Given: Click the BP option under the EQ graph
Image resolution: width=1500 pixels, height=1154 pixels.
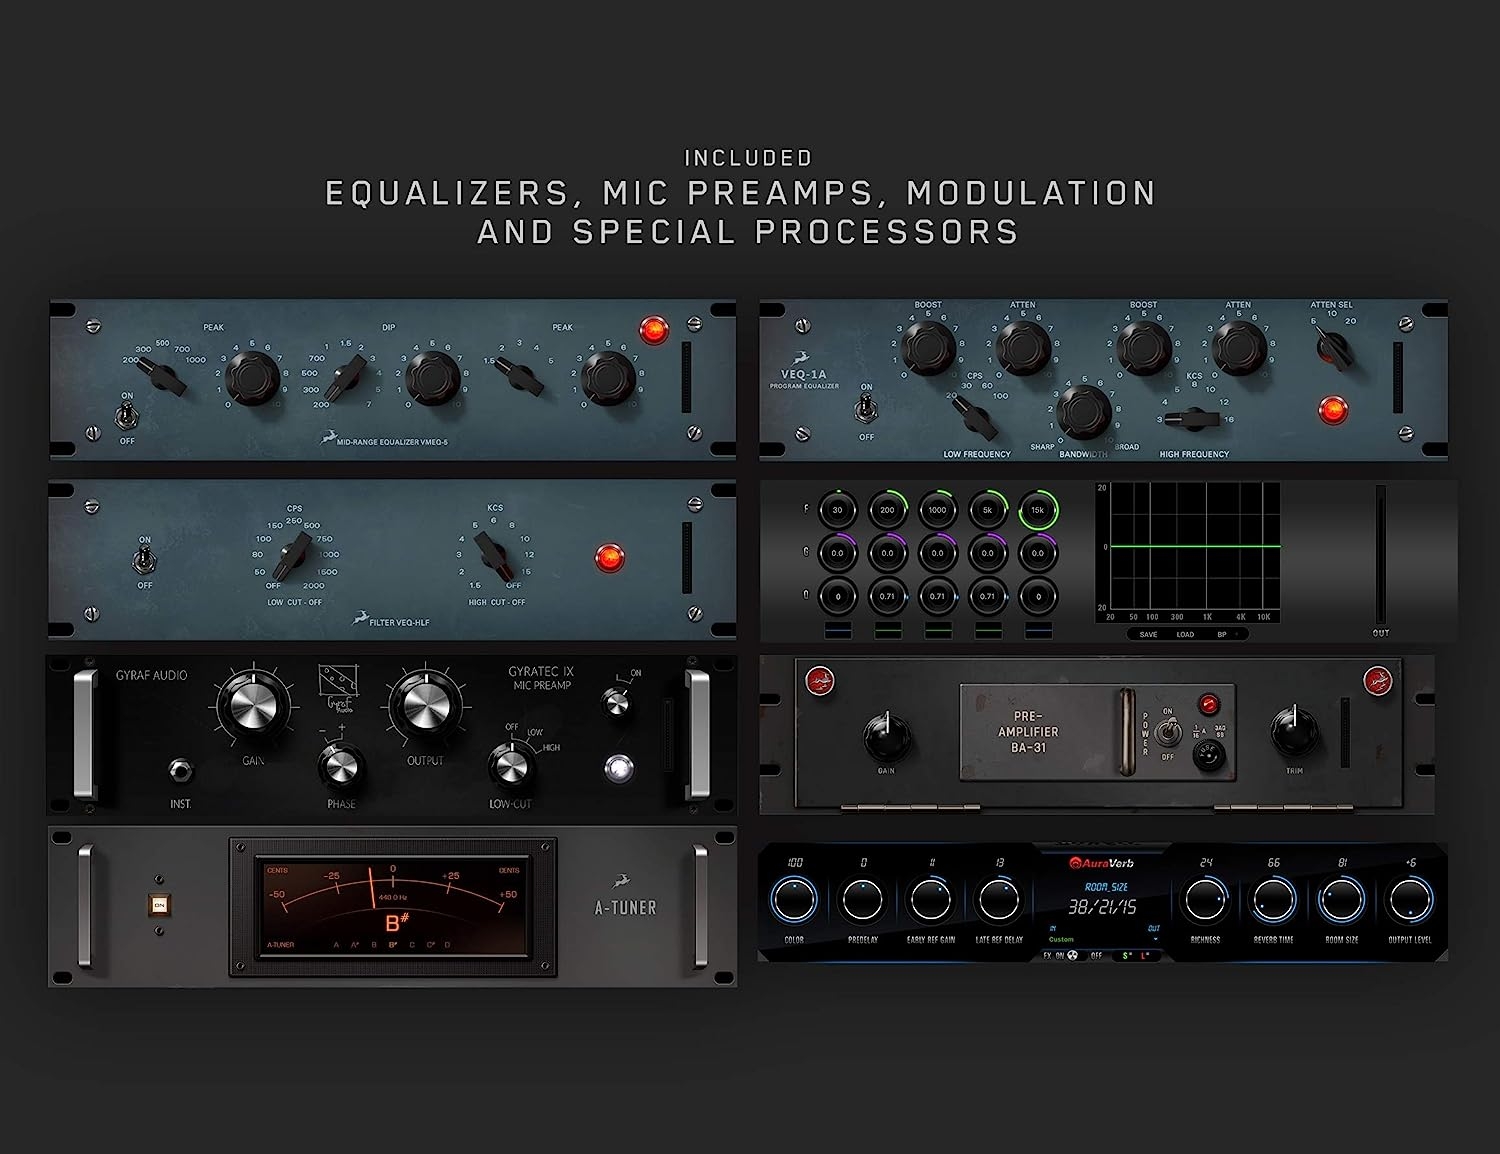Looking at the screenshot, I should point(1222,634).
